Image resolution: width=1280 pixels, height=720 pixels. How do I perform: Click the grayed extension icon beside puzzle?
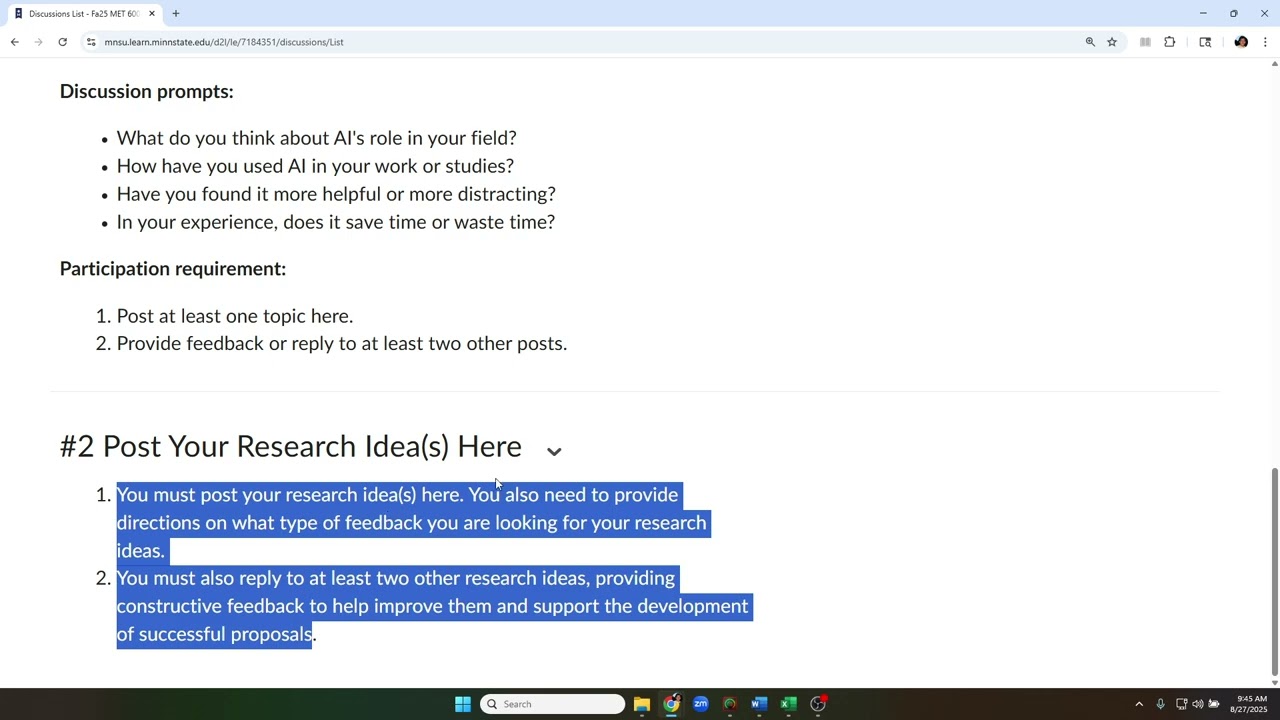tap(1145, 42)
